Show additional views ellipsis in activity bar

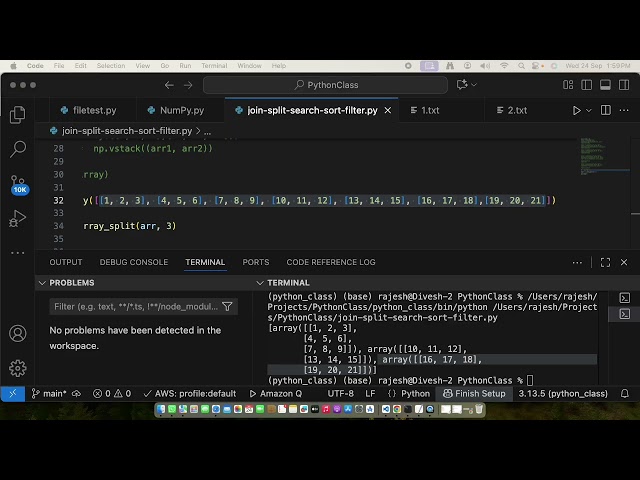click(18, 253)
